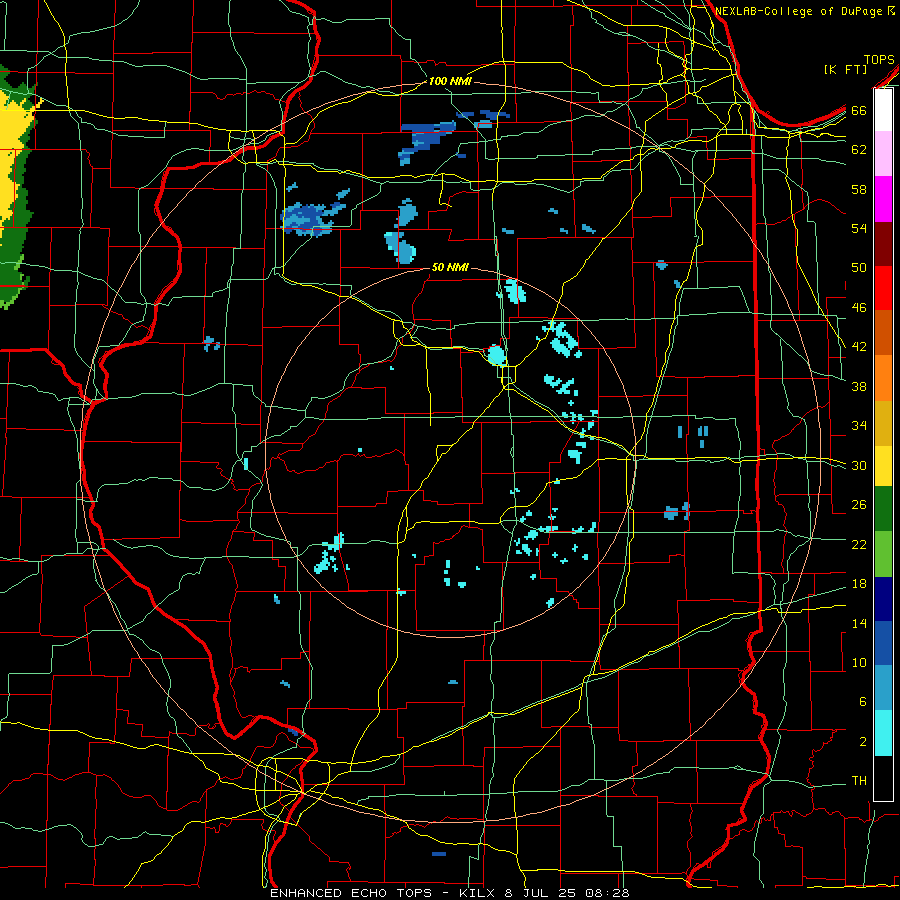Pick the yellow legend swatch
The height and width of the screenshot is (900, 900).
point(883,465)
